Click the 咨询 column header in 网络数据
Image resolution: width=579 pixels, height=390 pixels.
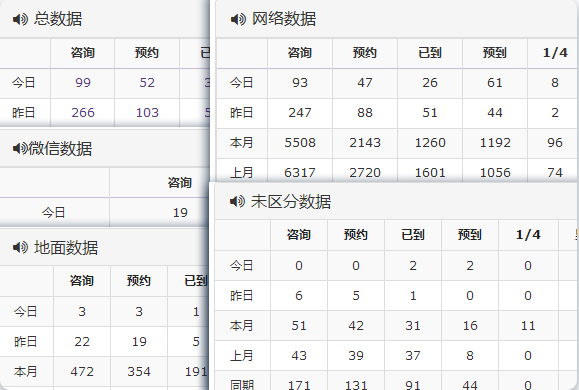click(300, 53)
